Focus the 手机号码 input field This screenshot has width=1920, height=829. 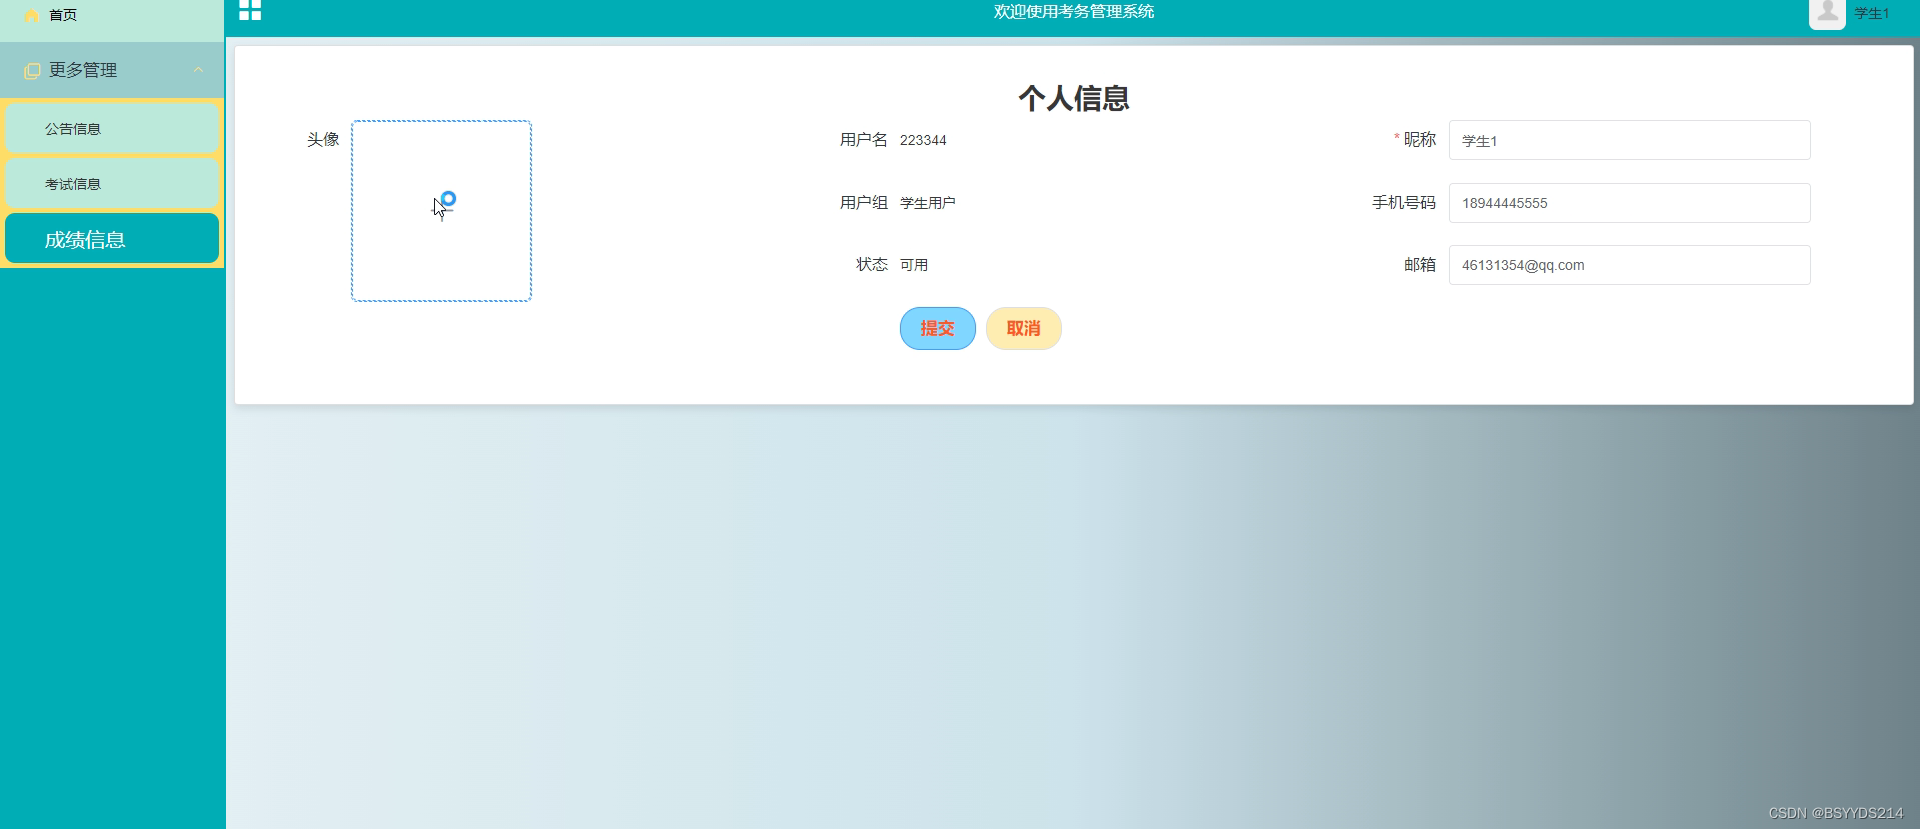pyautogui.click(x=1629, y=203)
